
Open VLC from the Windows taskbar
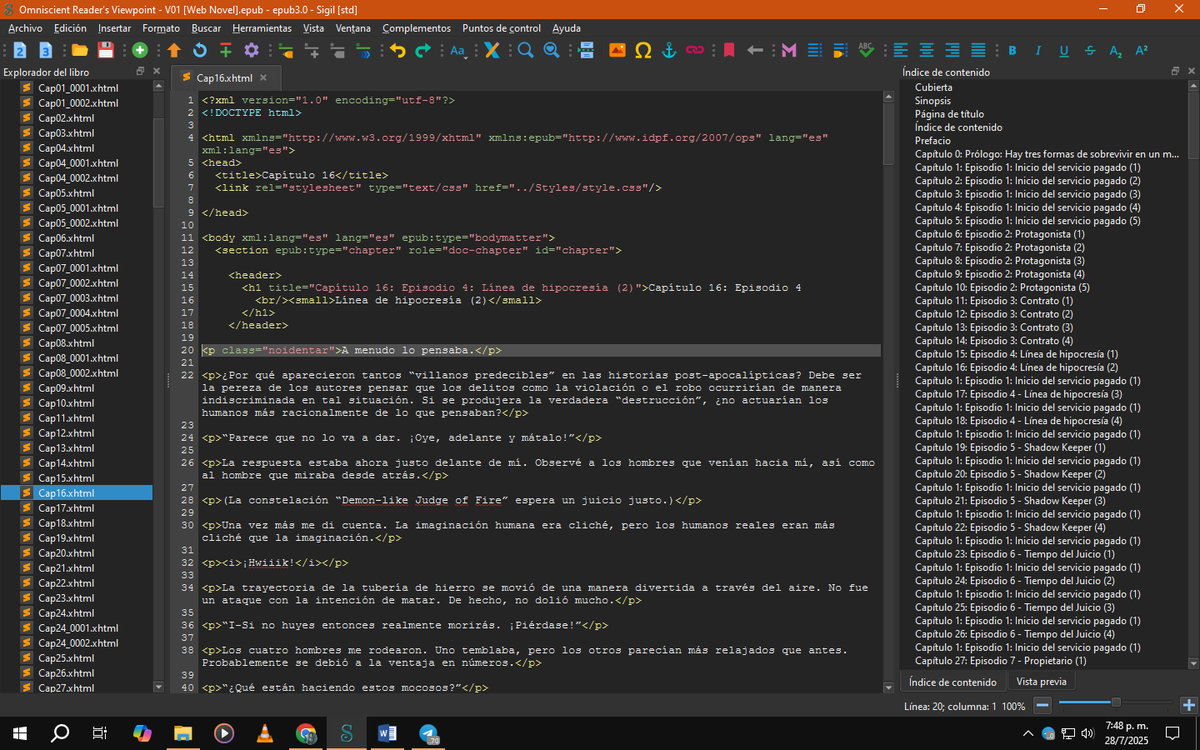[x=264, y=733]
